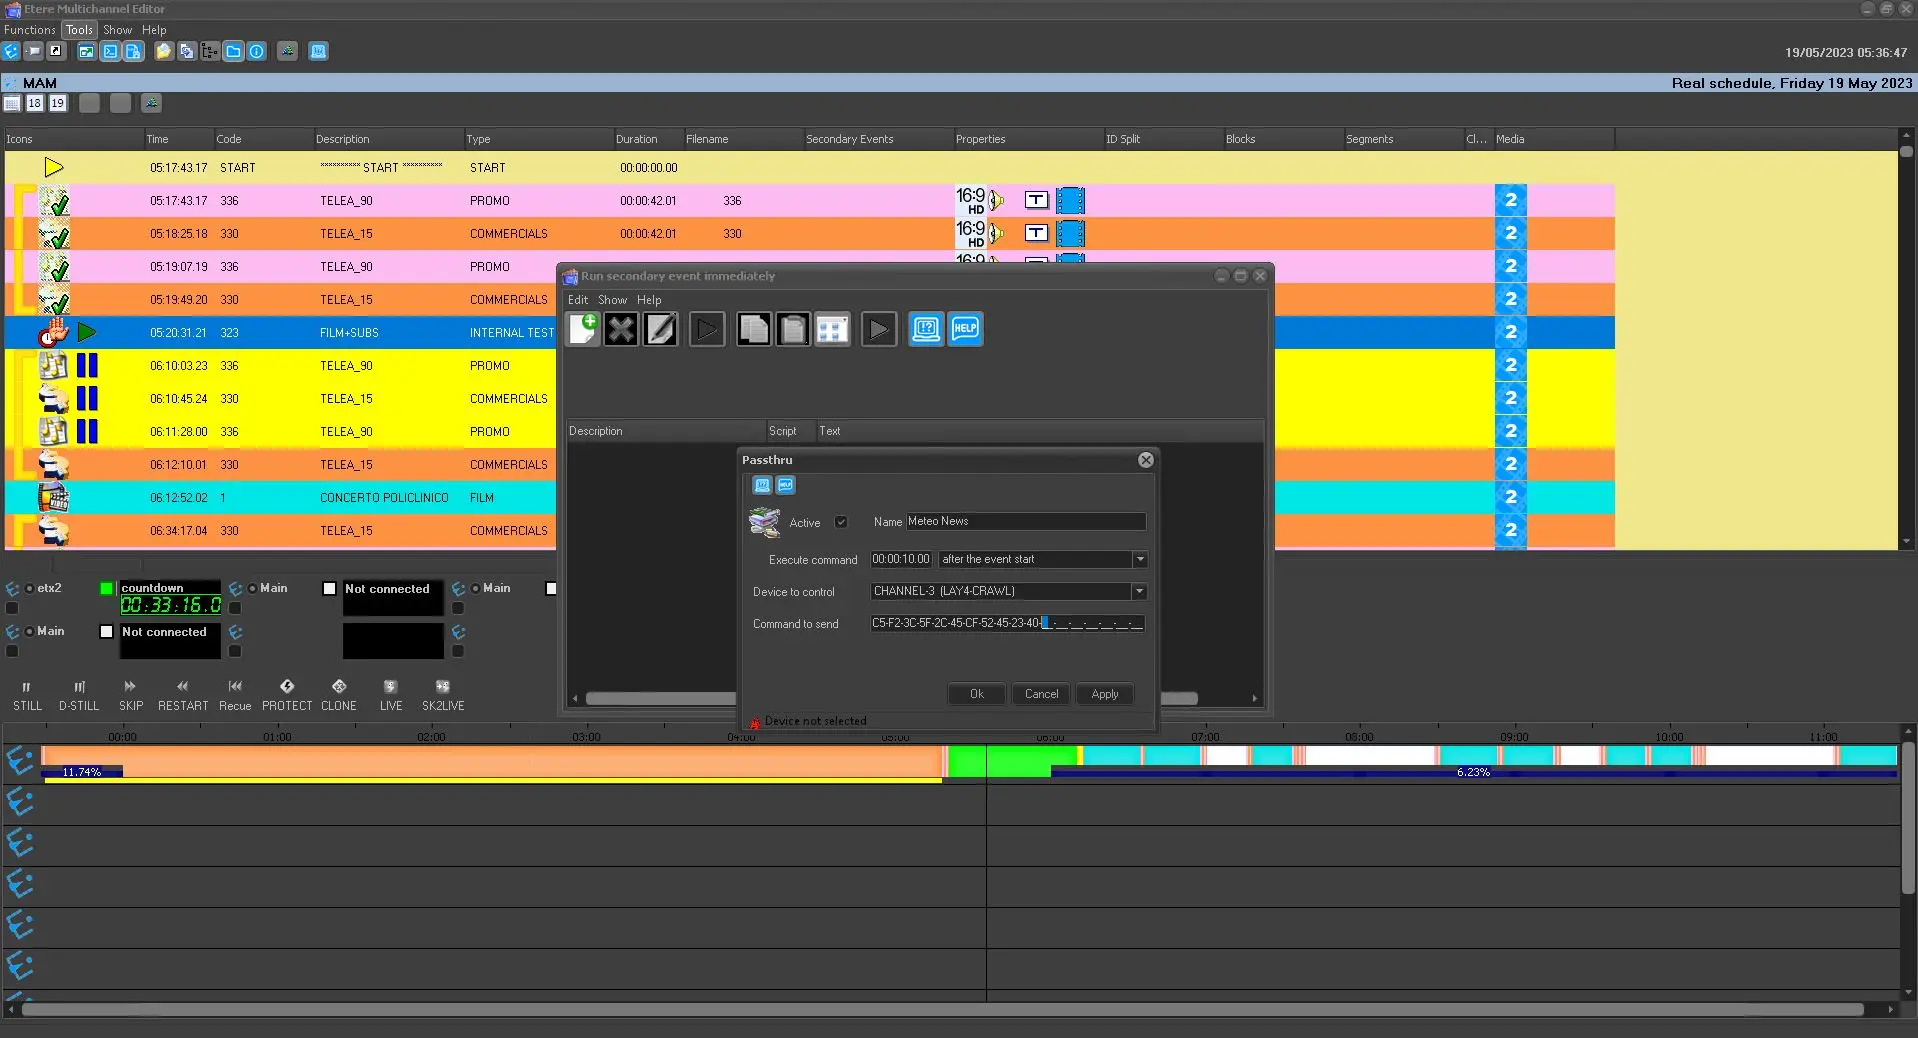1918x1038 pixels.
Task: Open the Device to control dropdown
Action: click(x=1139, y=591)
